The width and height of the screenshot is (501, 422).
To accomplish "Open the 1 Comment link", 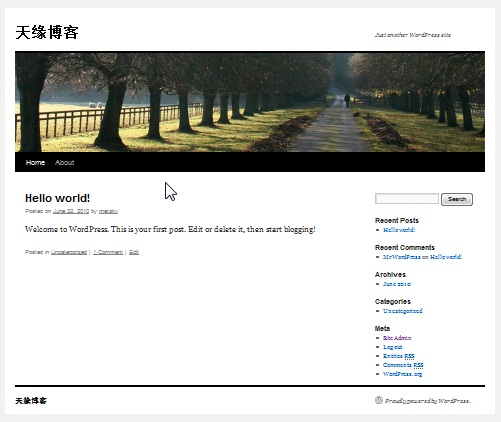I will coord(108,252).
